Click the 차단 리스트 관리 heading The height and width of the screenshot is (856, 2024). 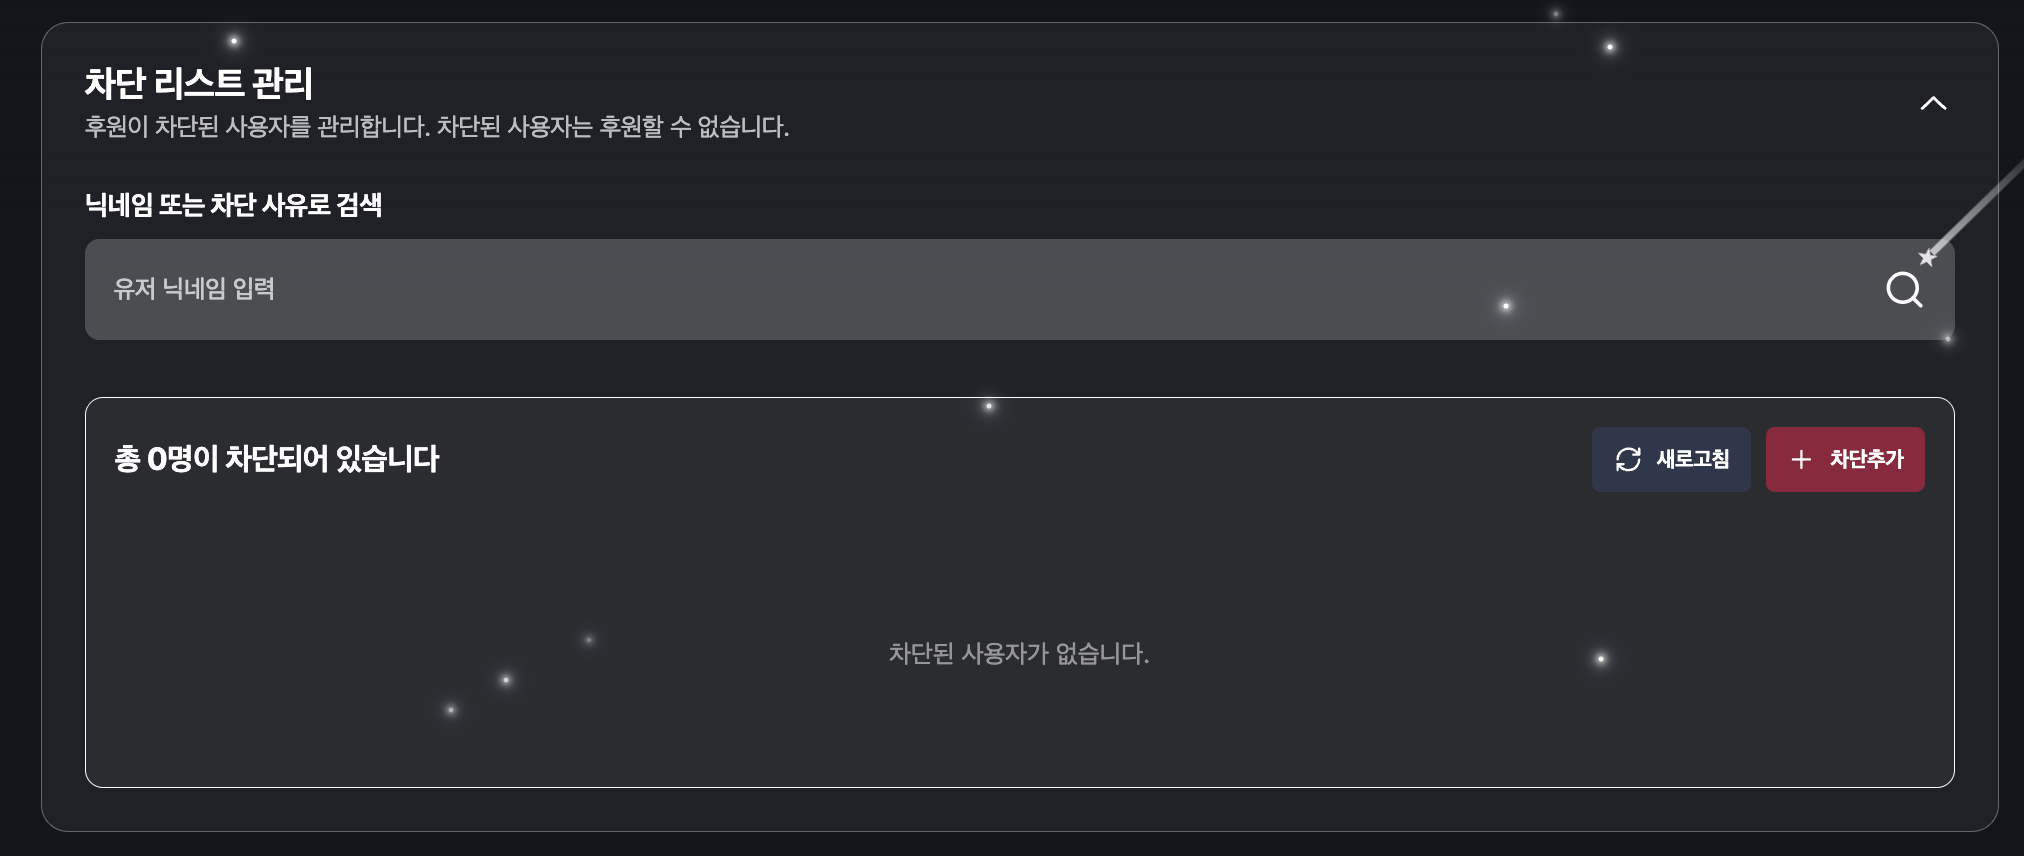click(x=198, y=83)
